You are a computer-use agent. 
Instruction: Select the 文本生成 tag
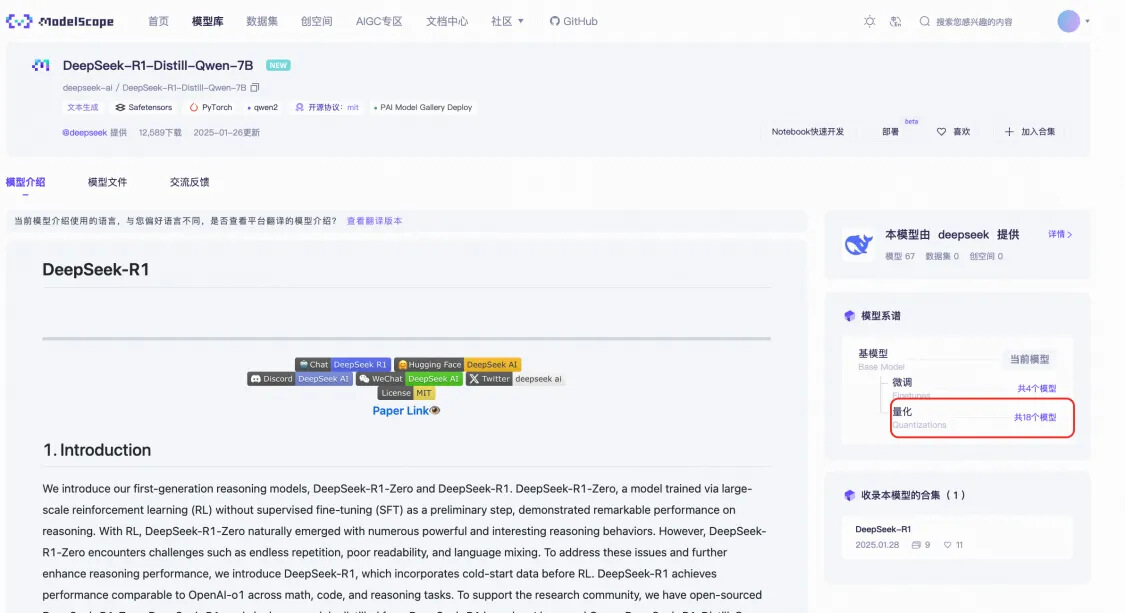click(x=83, y=108)
